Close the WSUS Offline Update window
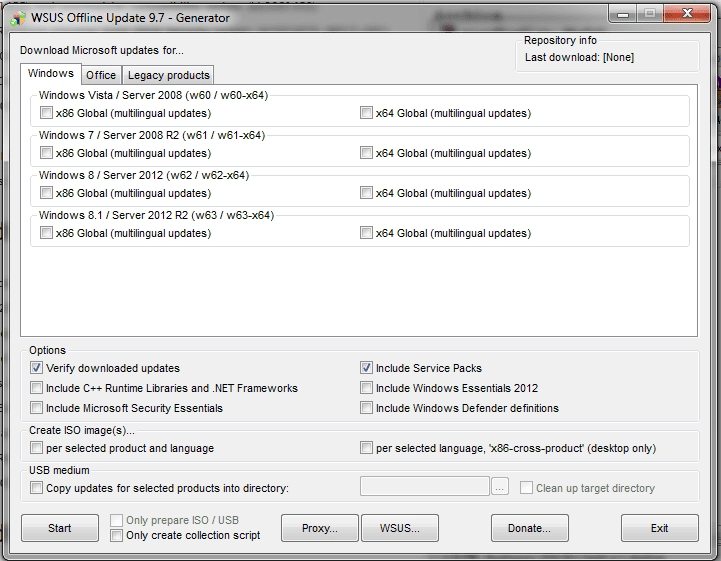721x561 pixels. (x=687, y=14)
